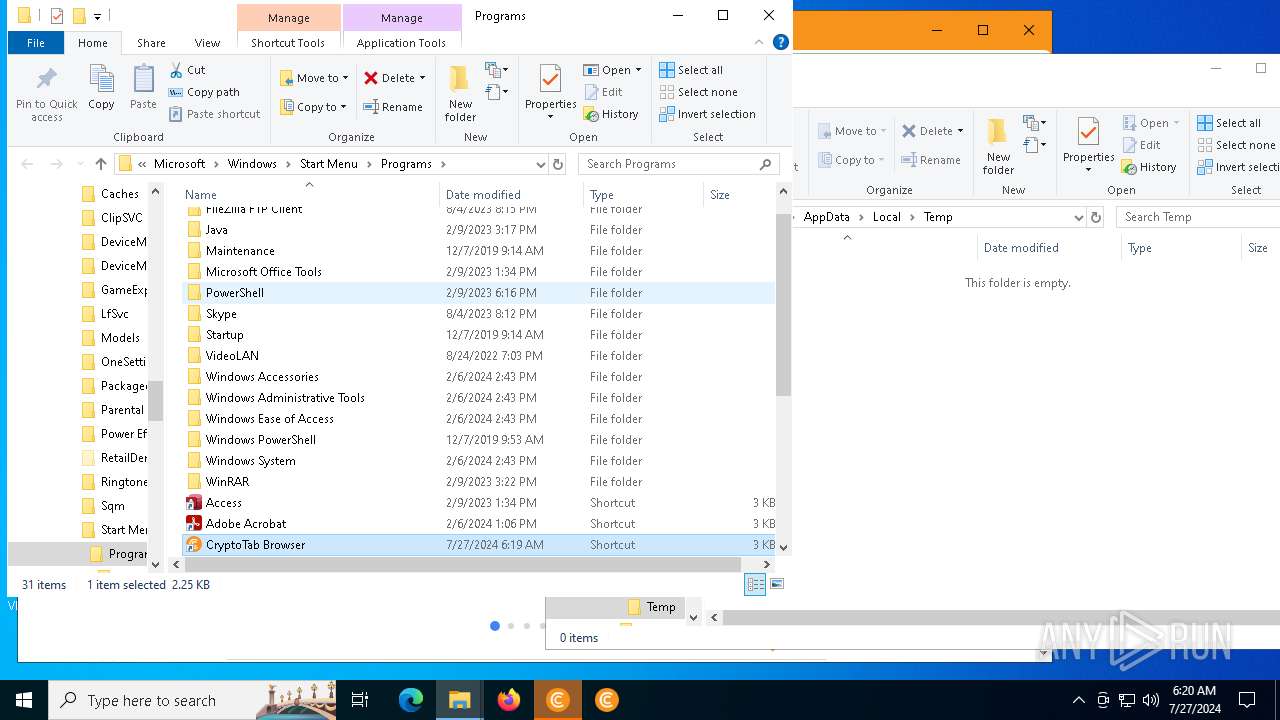Click Local in Temp window address bar
This screenshot has height=720, width=1280.
tap(886, 217)
